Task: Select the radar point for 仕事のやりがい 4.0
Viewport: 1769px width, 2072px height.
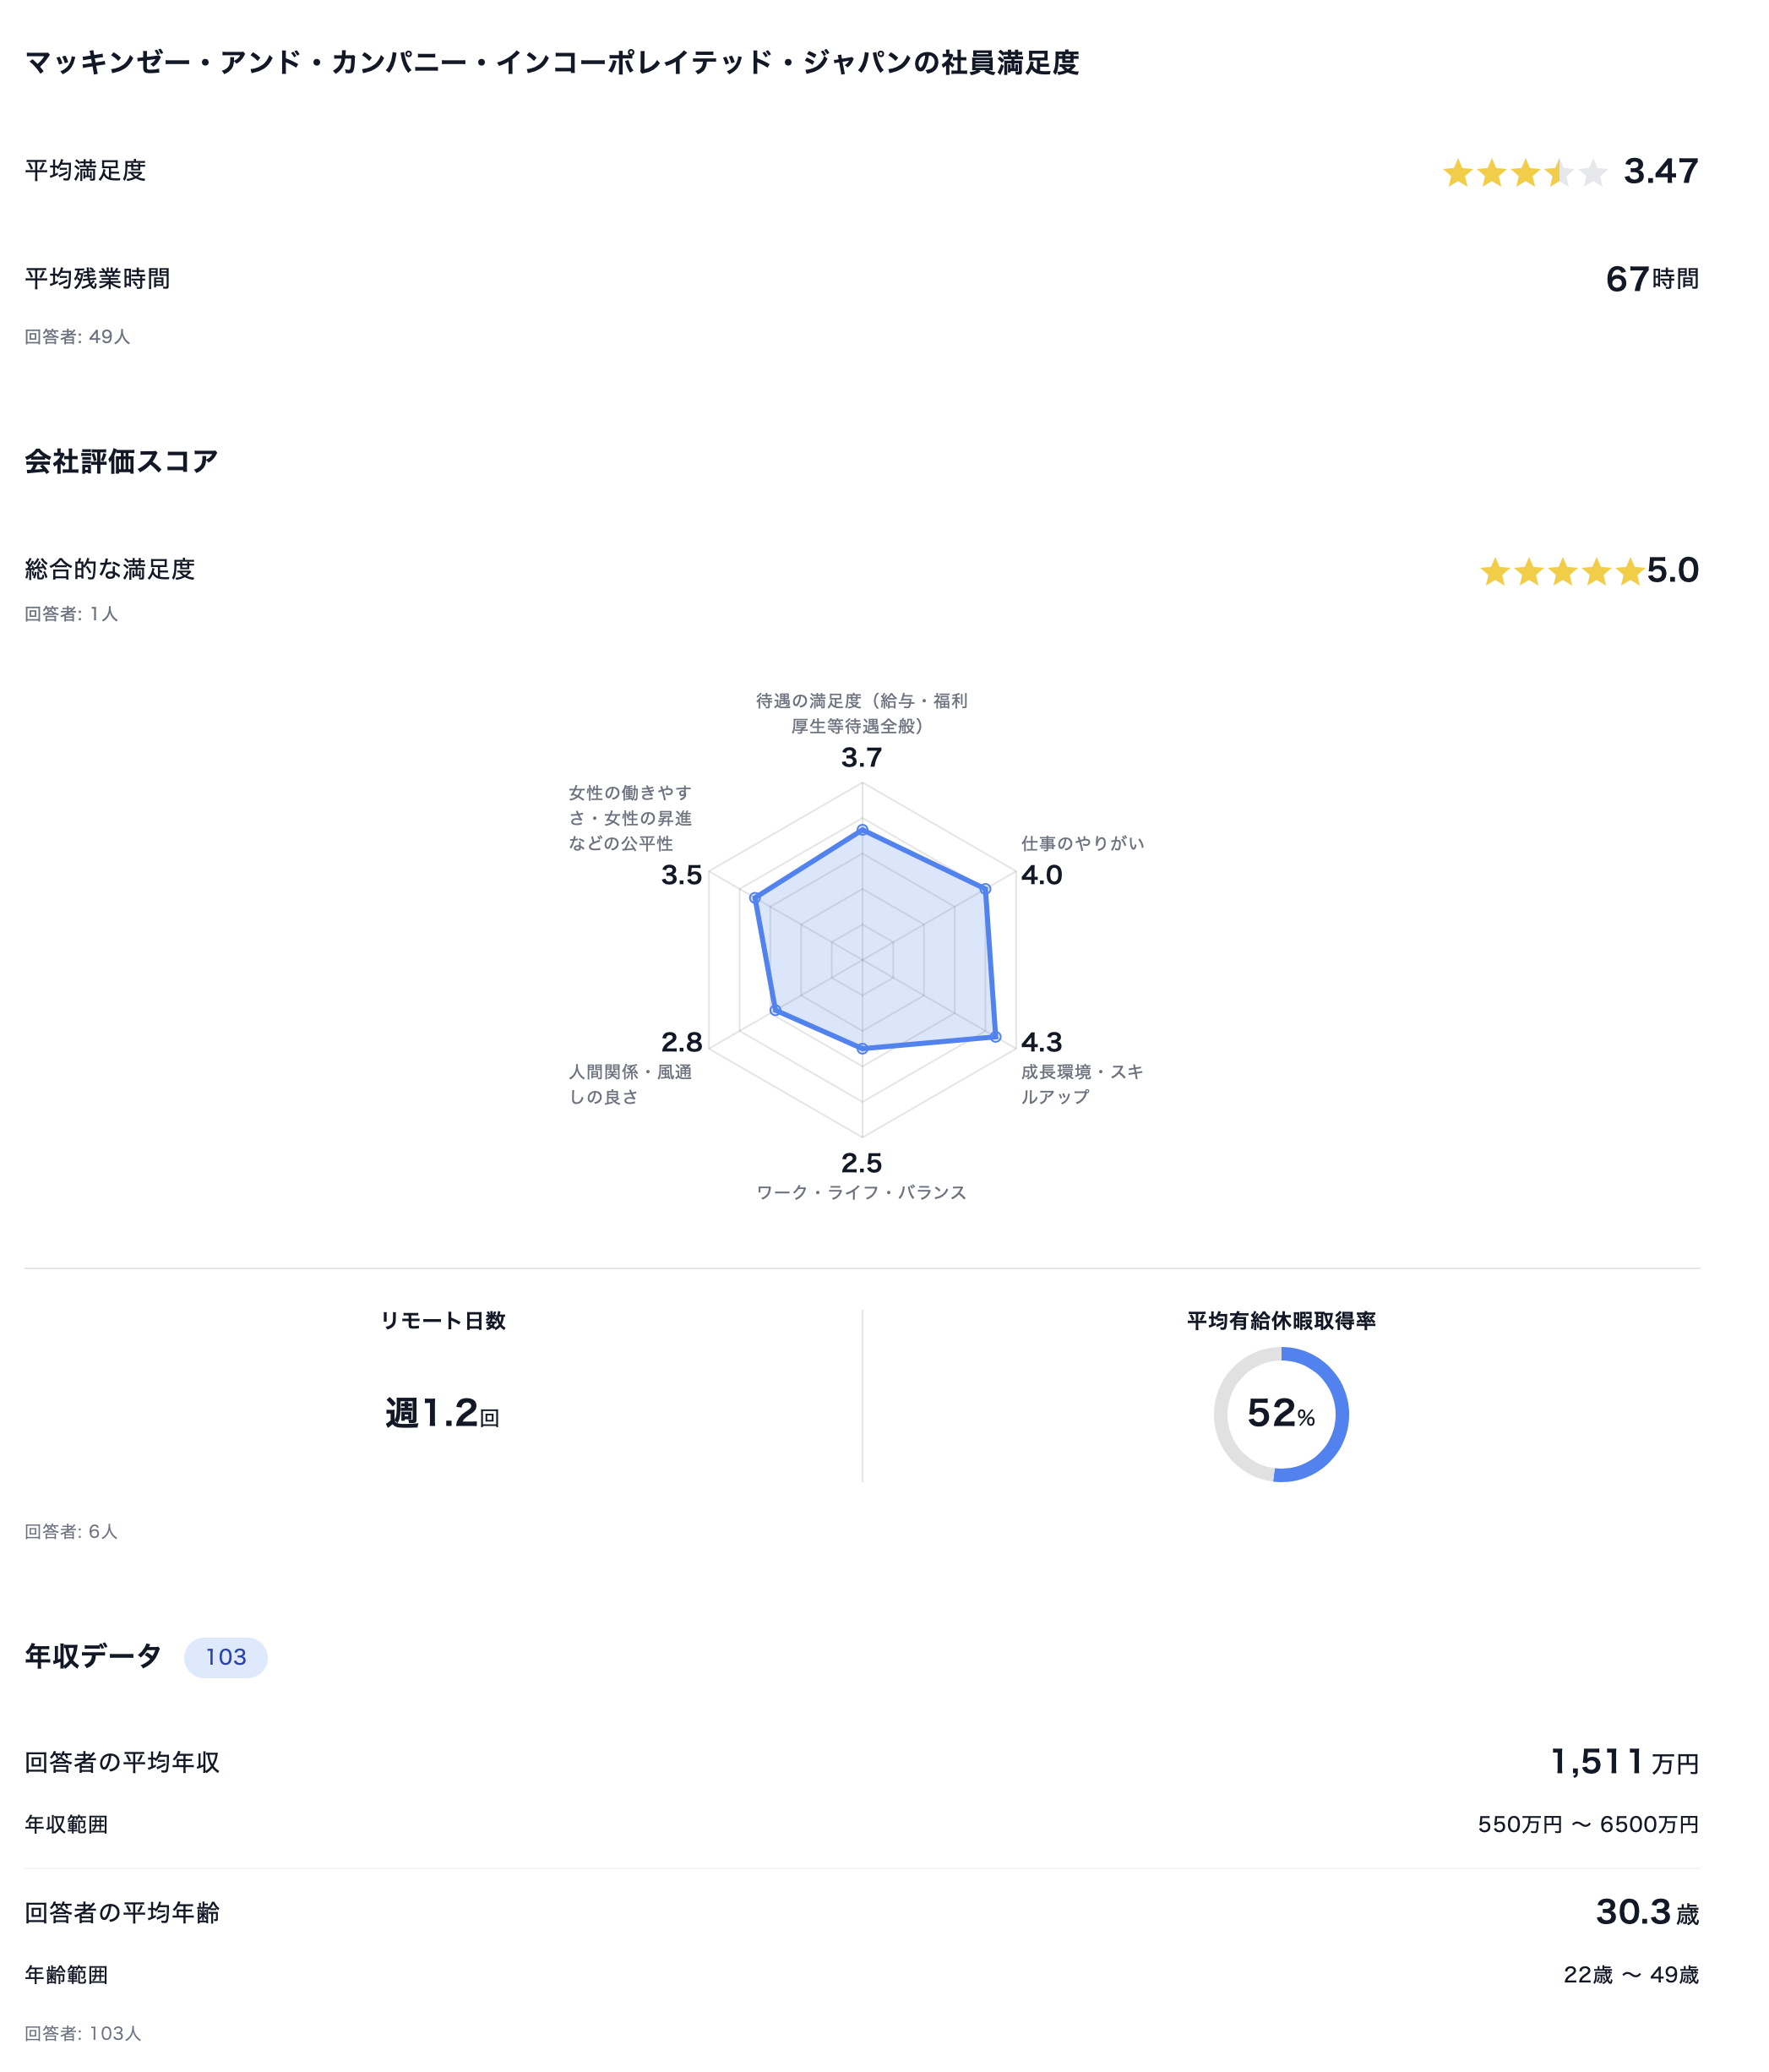Action: (985, 889)
